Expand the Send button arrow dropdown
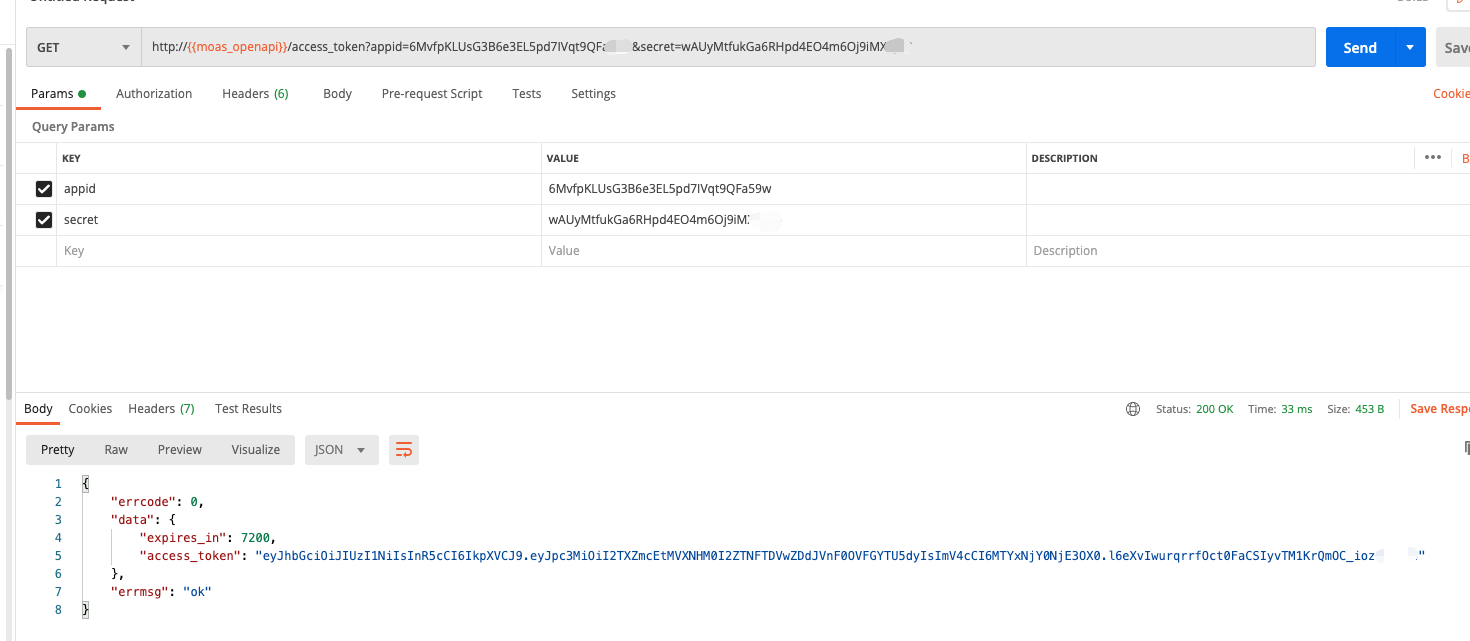Image resolution: width=1470 pixels, height=641 pixels. [x=1410, y=47]
